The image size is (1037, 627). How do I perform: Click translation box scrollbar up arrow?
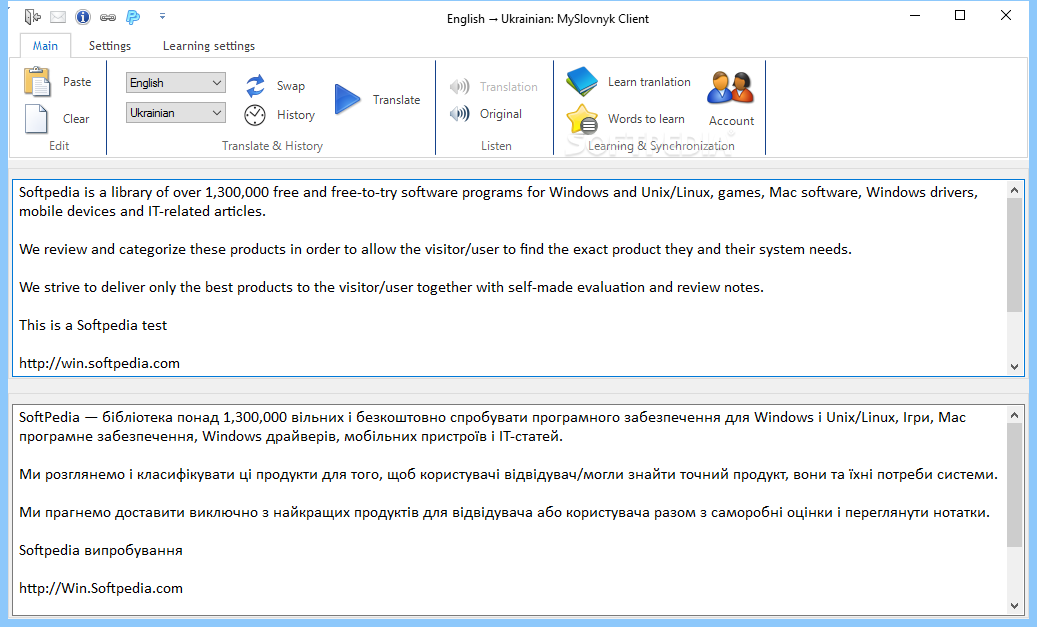point(1015,415)
